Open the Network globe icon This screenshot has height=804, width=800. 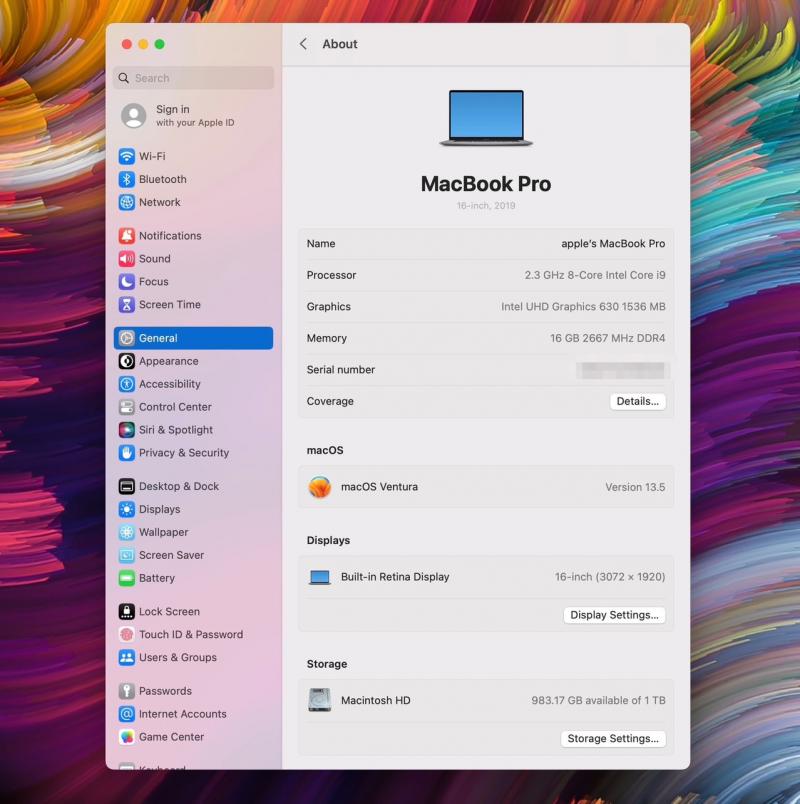[x=127, y=202]
